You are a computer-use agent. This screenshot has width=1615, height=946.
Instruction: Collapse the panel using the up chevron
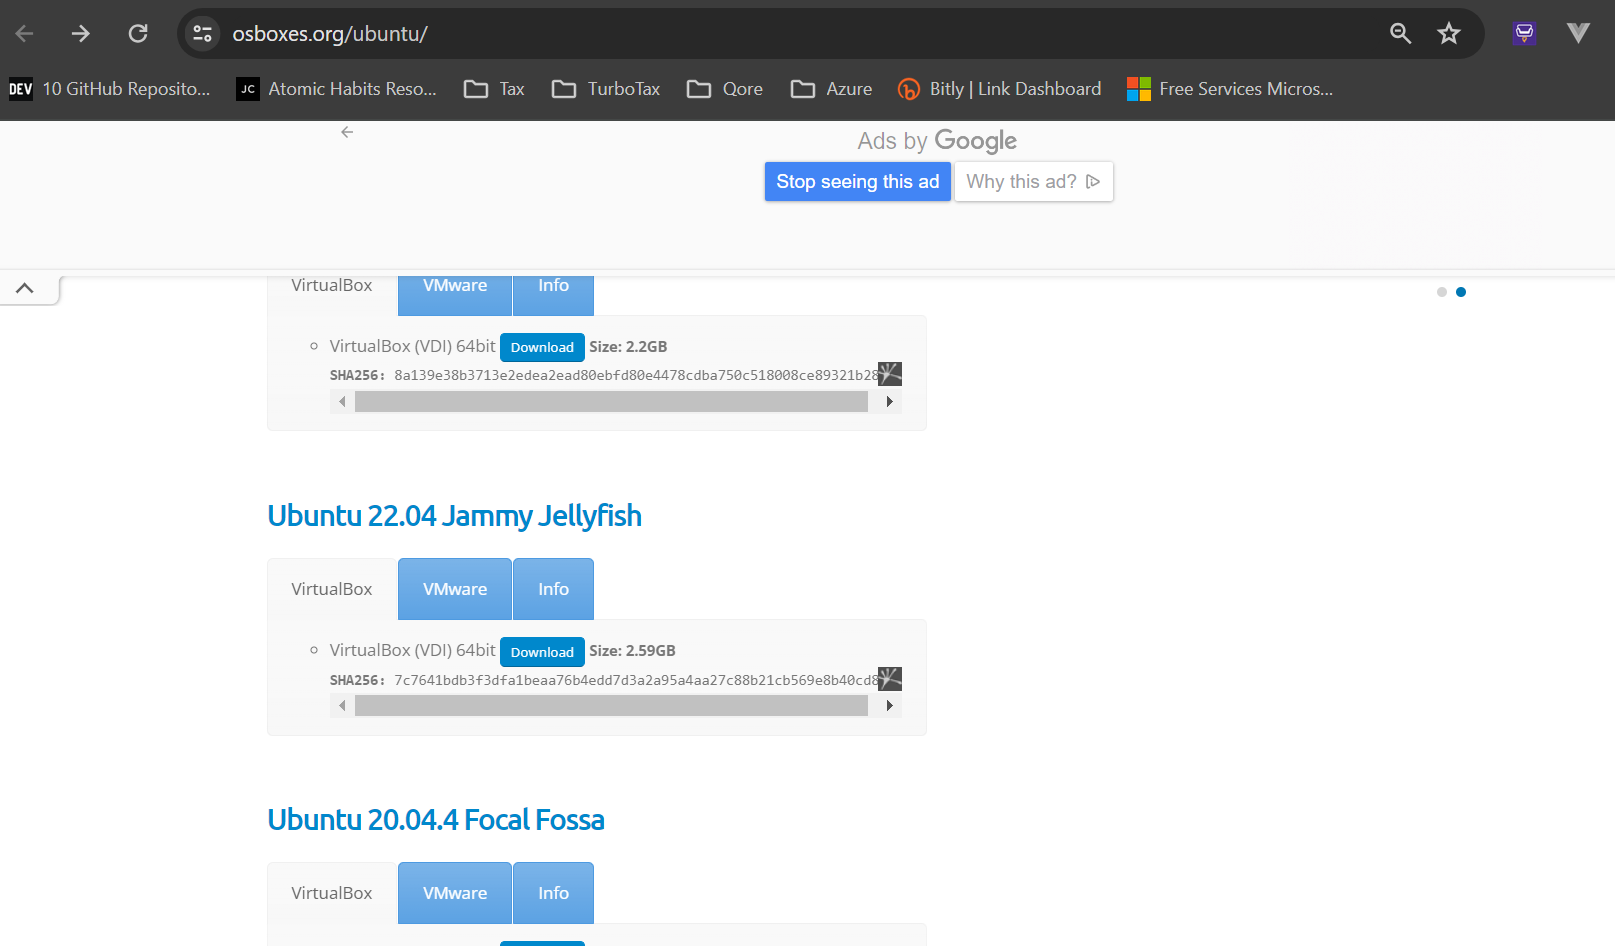coord(25,288)
